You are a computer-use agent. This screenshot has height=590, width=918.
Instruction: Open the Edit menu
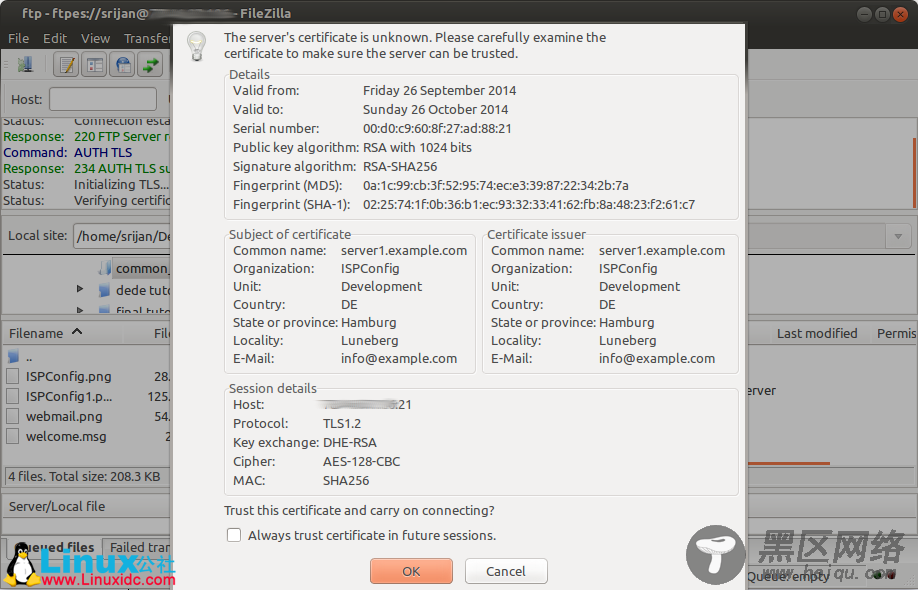(x=55, y=39)
